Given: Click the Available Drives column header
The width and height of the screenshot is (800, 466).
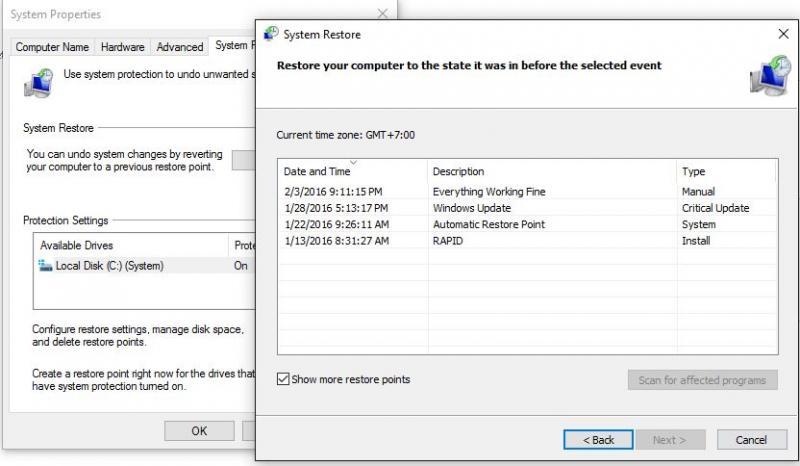Looking at the screenshot, I should [131, 246].
